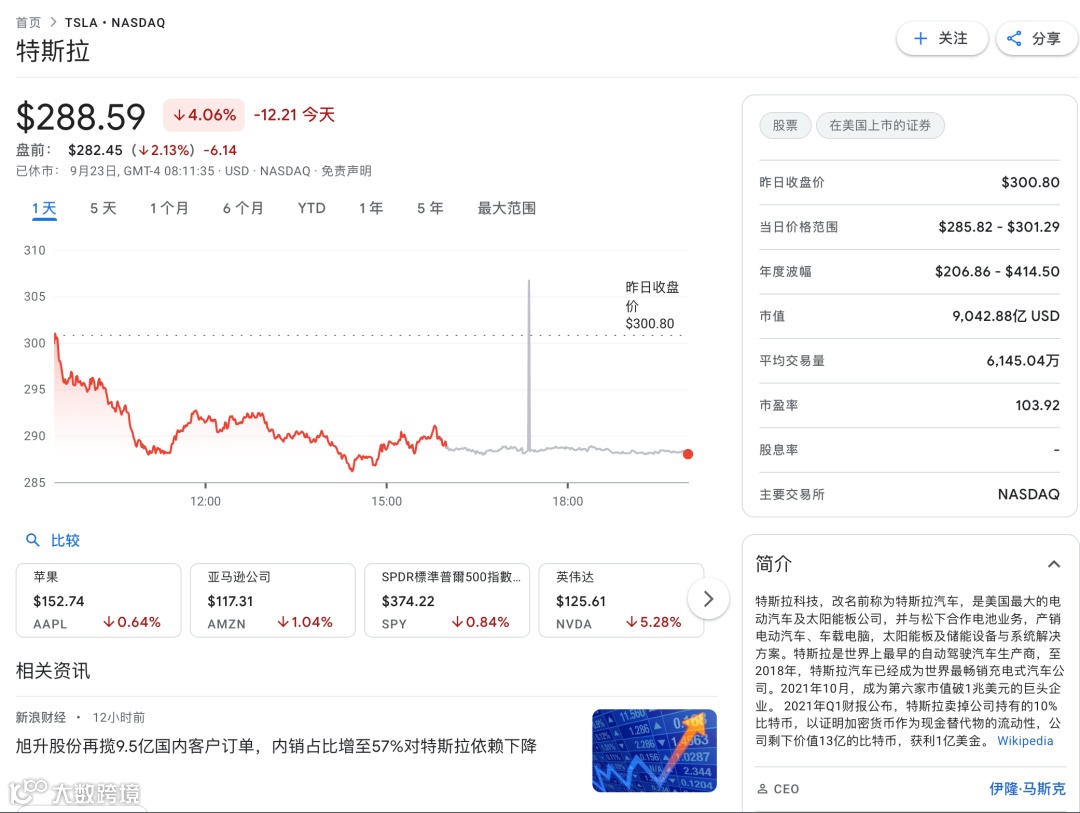The height and width of the screenshot is (813, 1080).
Task: Click the 在美国上市的证券 chip
Action: pos(880,125)
